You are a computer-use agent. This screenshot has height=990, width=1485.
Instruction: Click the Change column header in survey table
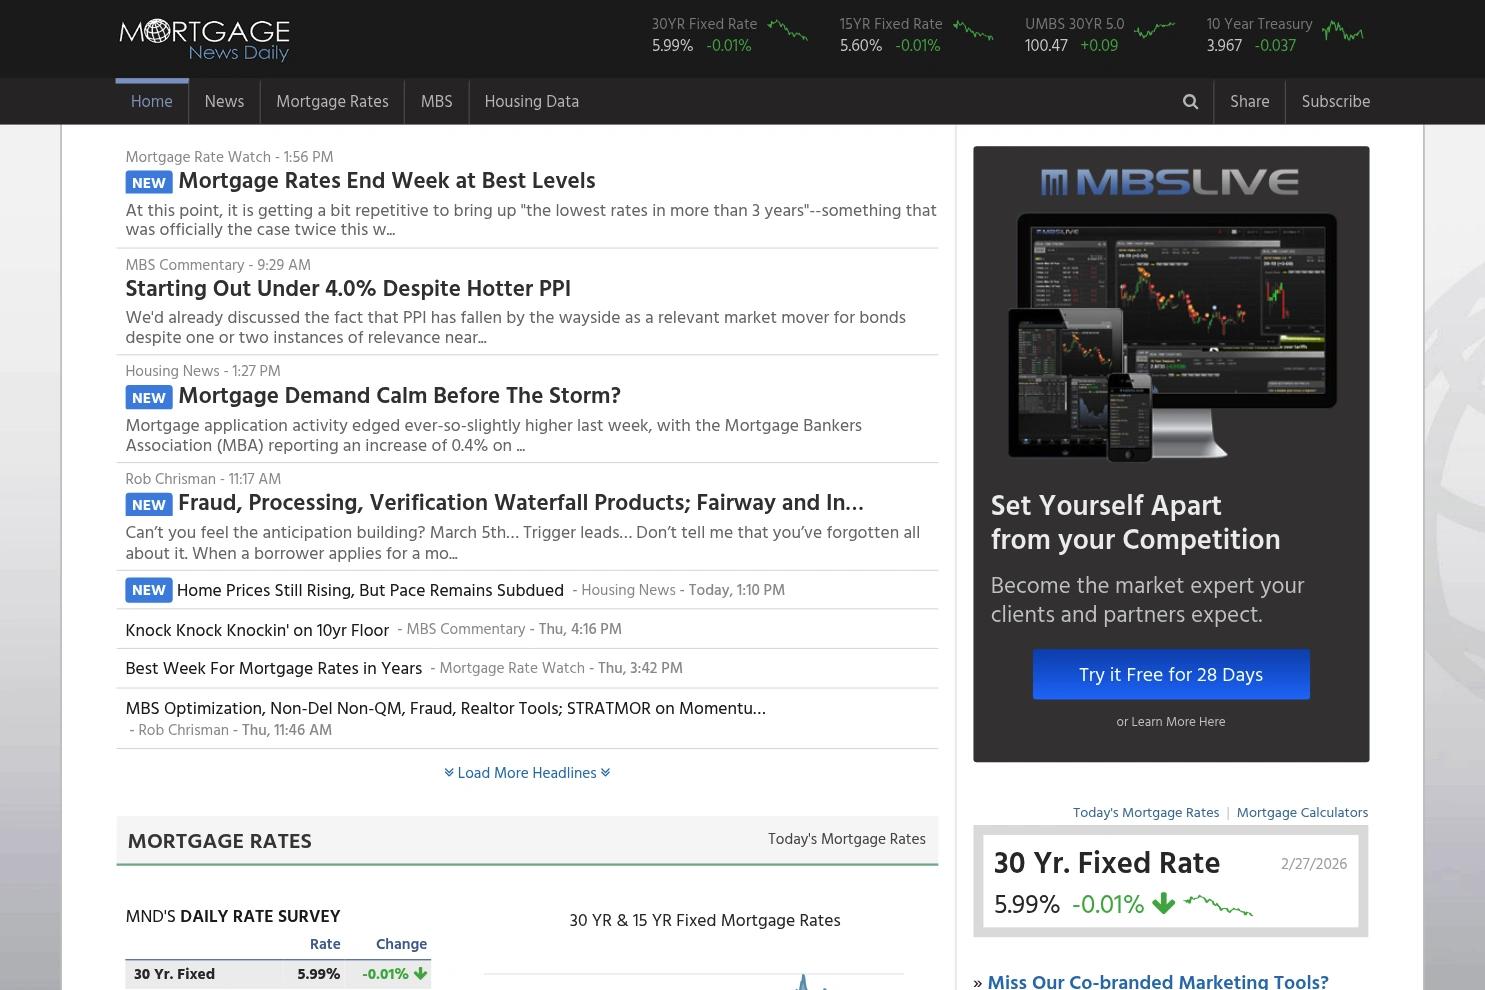[401, 944]
